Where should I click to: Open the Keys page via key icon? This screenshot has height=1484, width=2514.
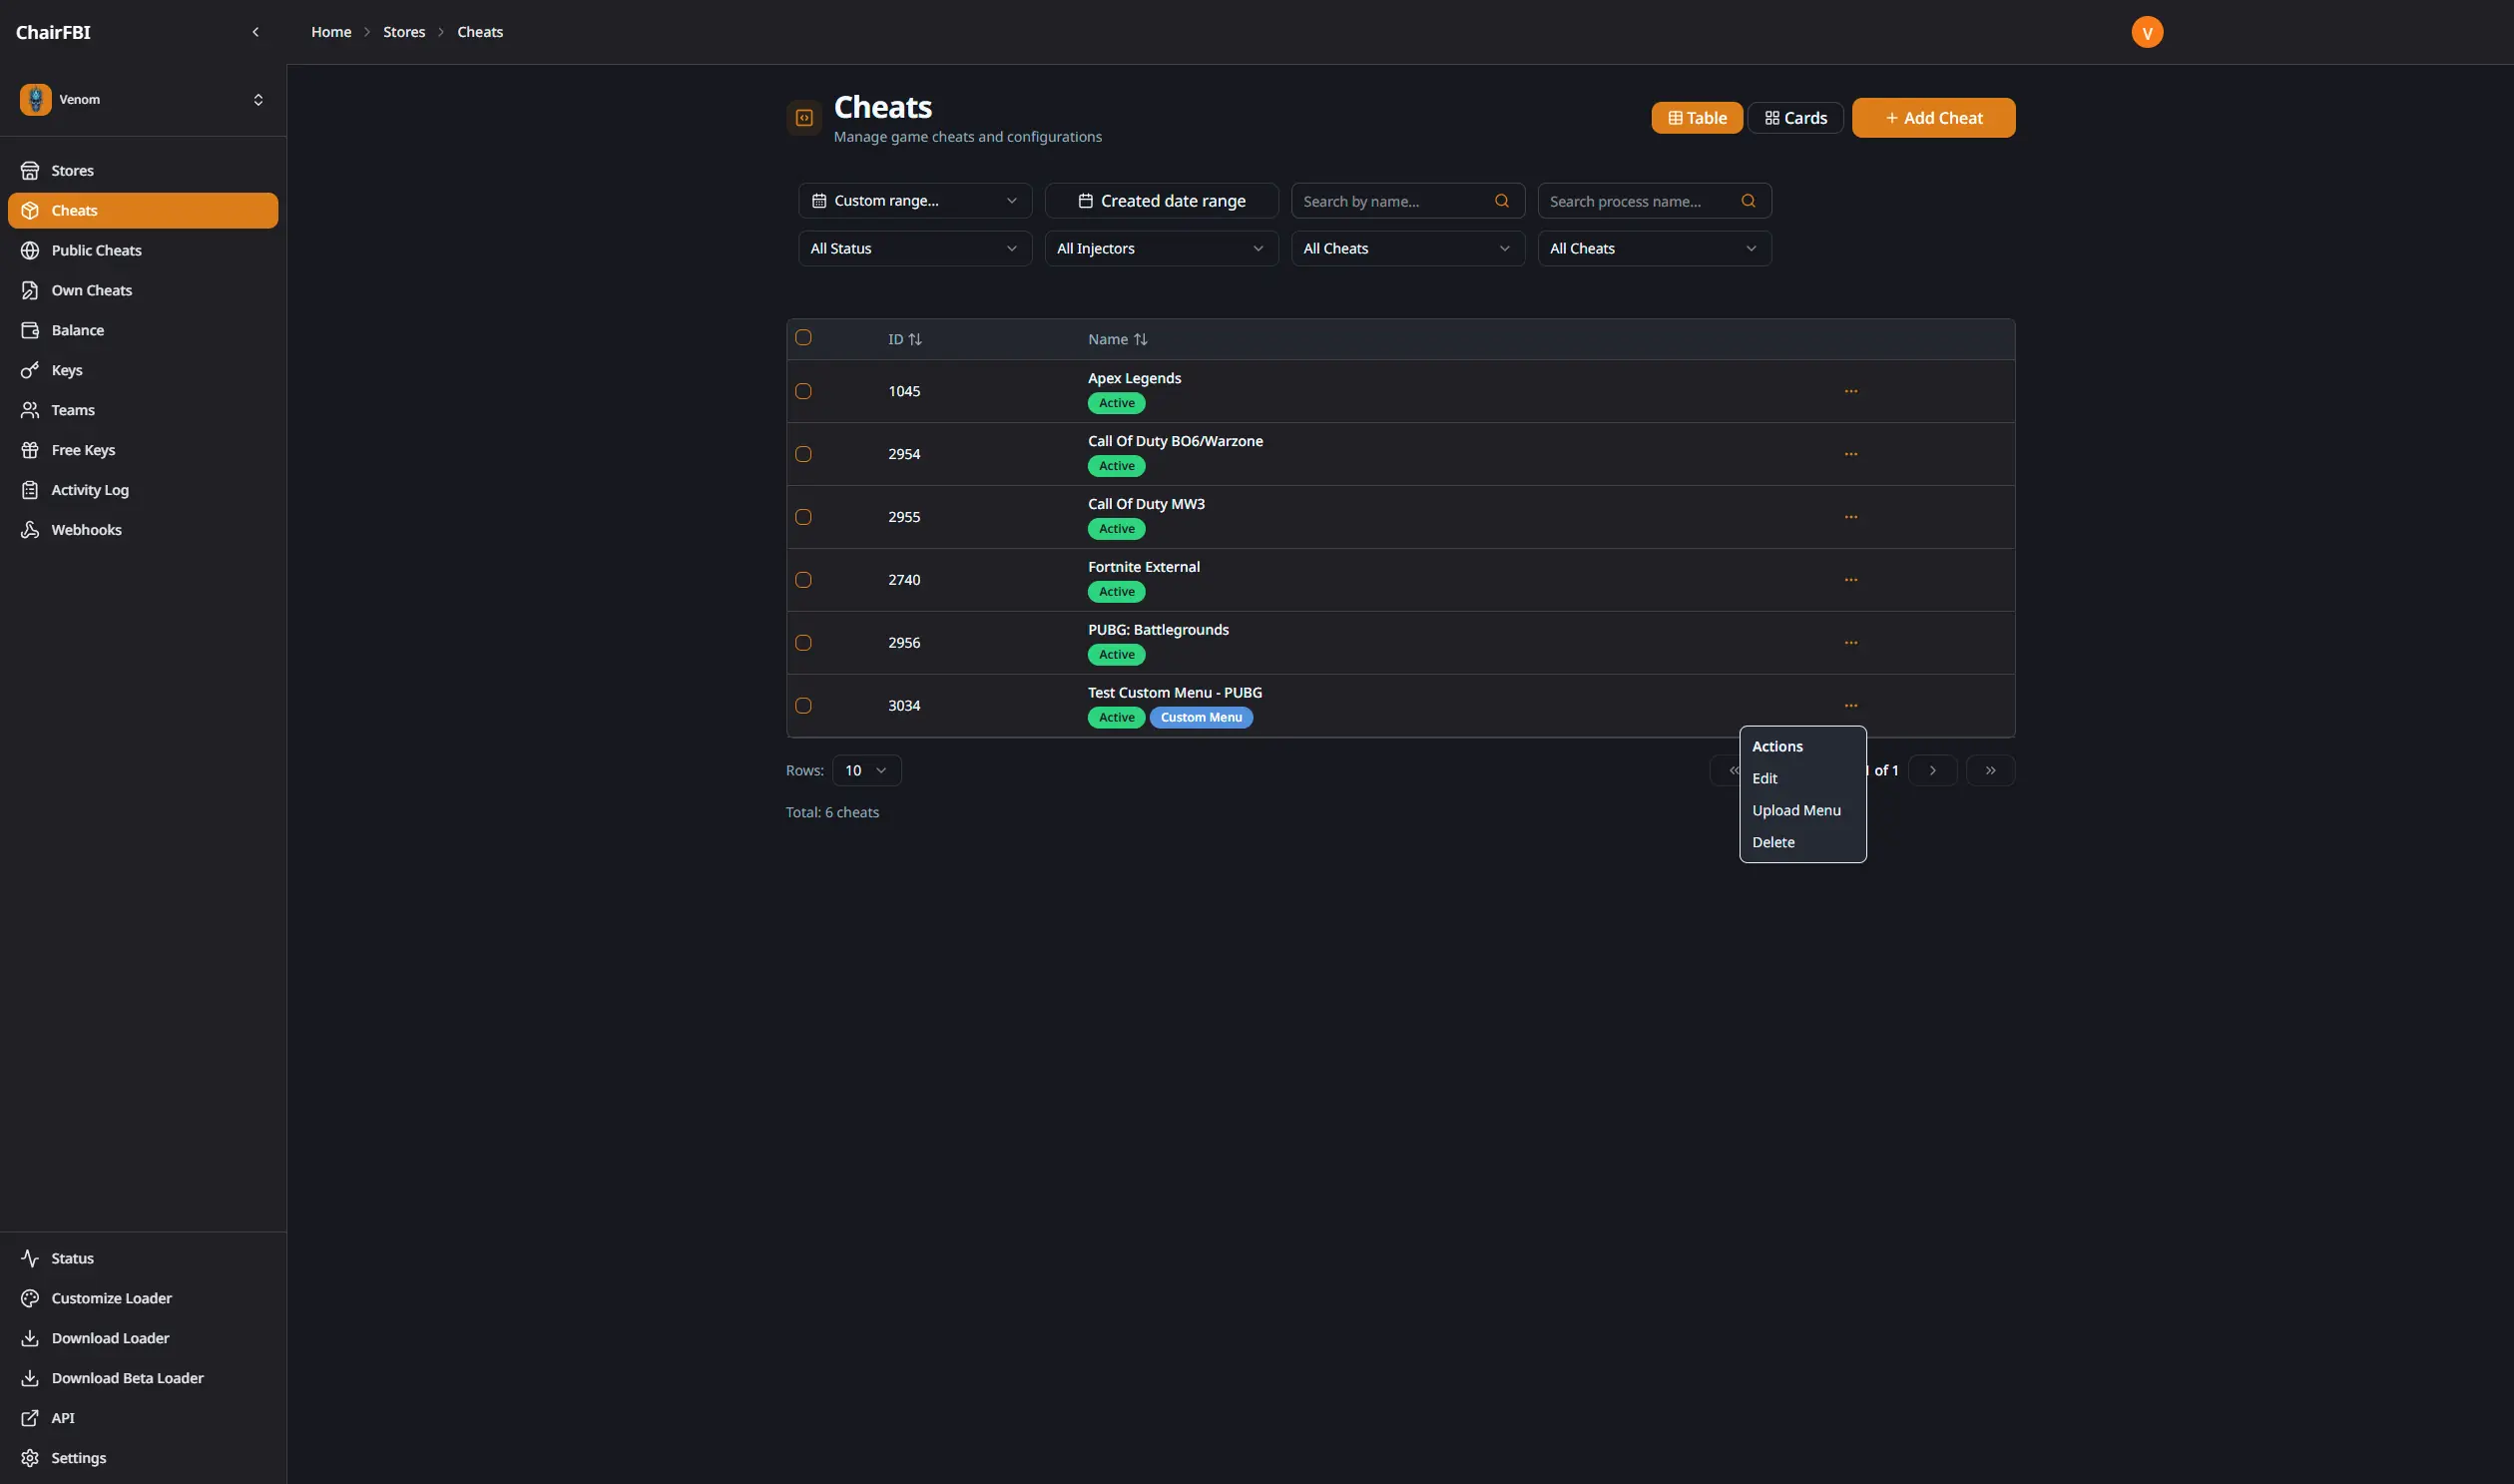(x=30, y=370)
